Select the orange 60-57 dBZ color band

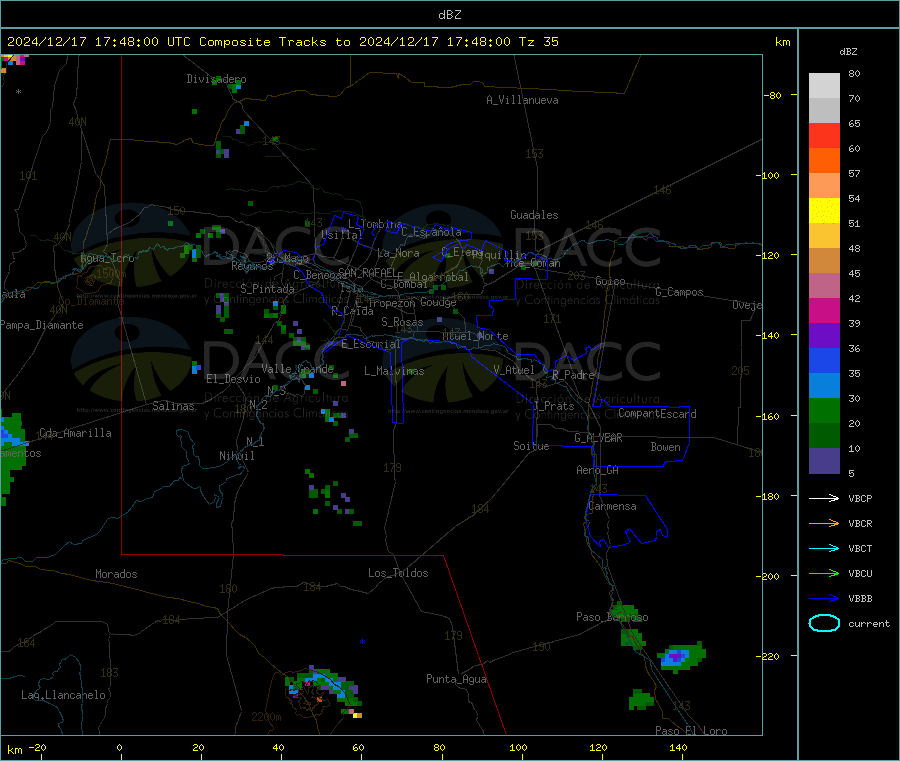point(824,161)
